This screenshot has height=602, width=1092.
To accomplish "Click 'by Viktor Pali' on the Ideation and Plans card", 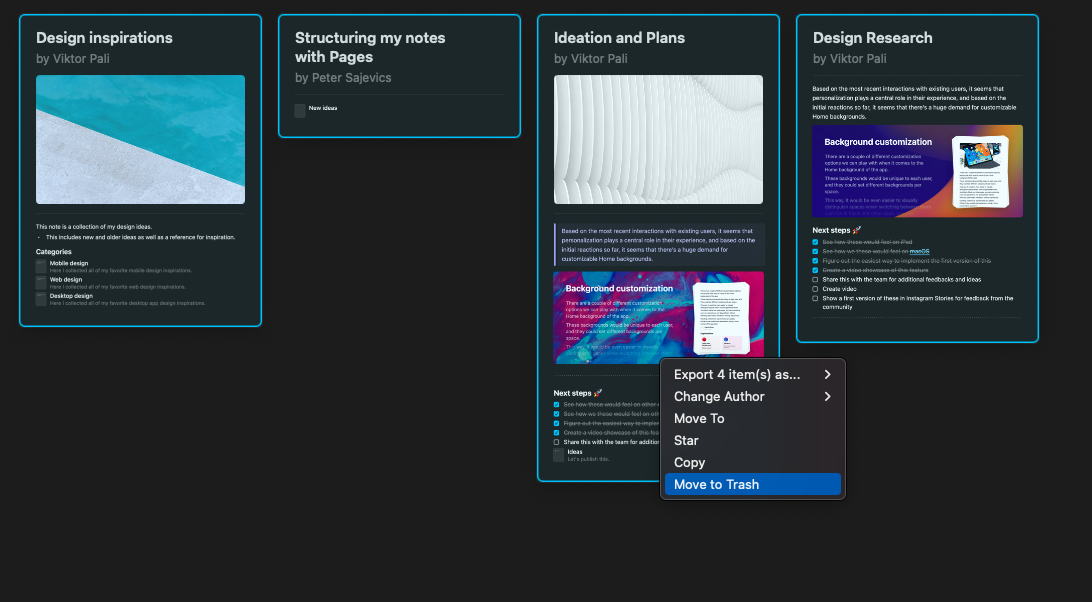I will tap(591, 59).
